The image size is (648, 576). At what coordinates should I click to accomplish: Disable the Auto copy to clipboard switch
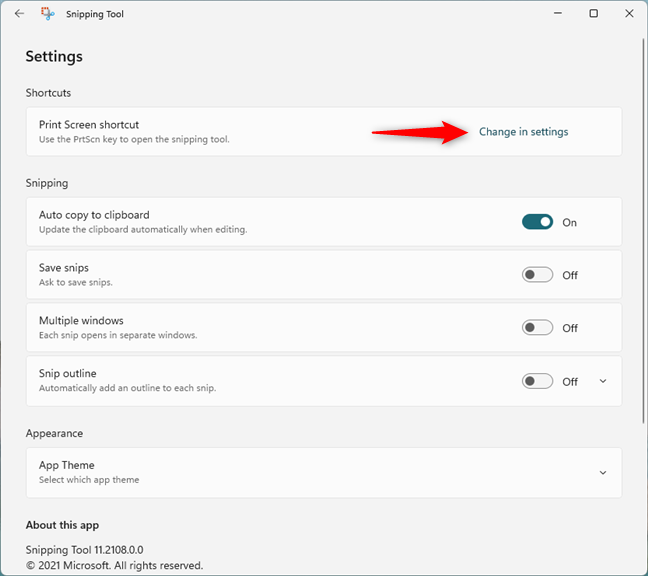pyautogui.click(x=537, y=222)
